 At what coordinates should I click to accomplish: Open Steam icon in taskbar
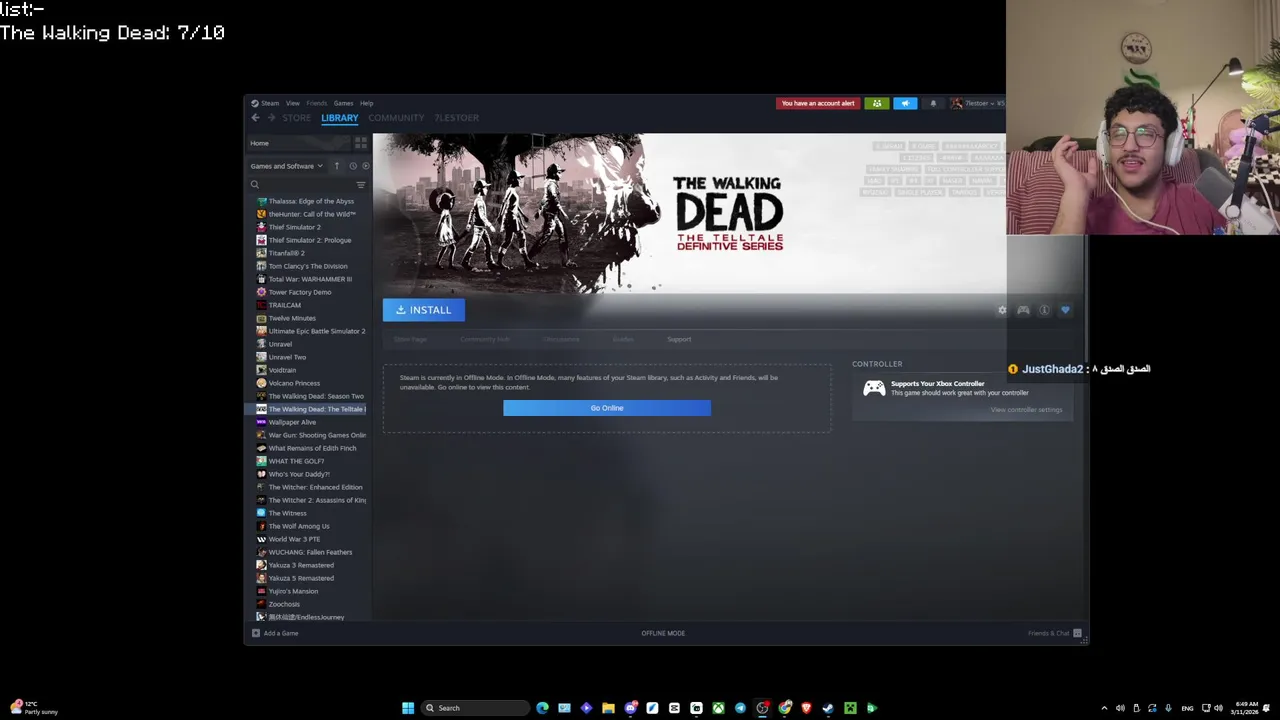click(828, 708)
